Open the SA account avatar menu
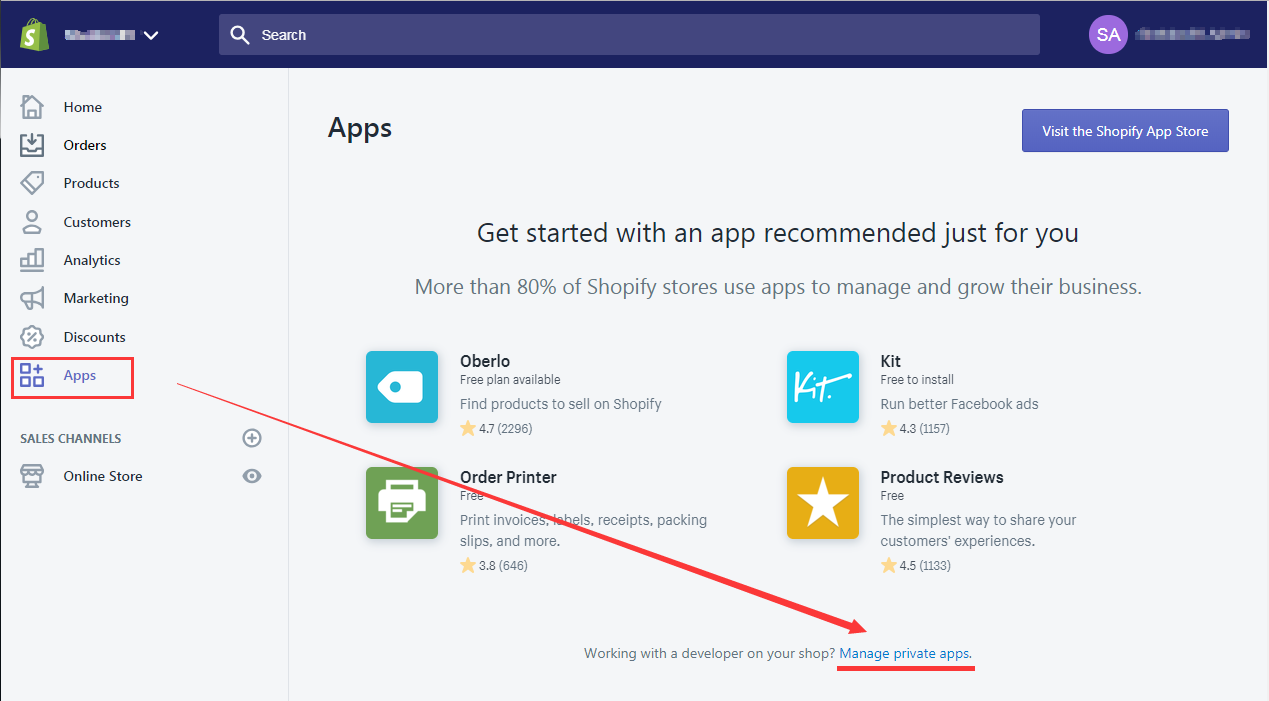 tap(1108, 35)
